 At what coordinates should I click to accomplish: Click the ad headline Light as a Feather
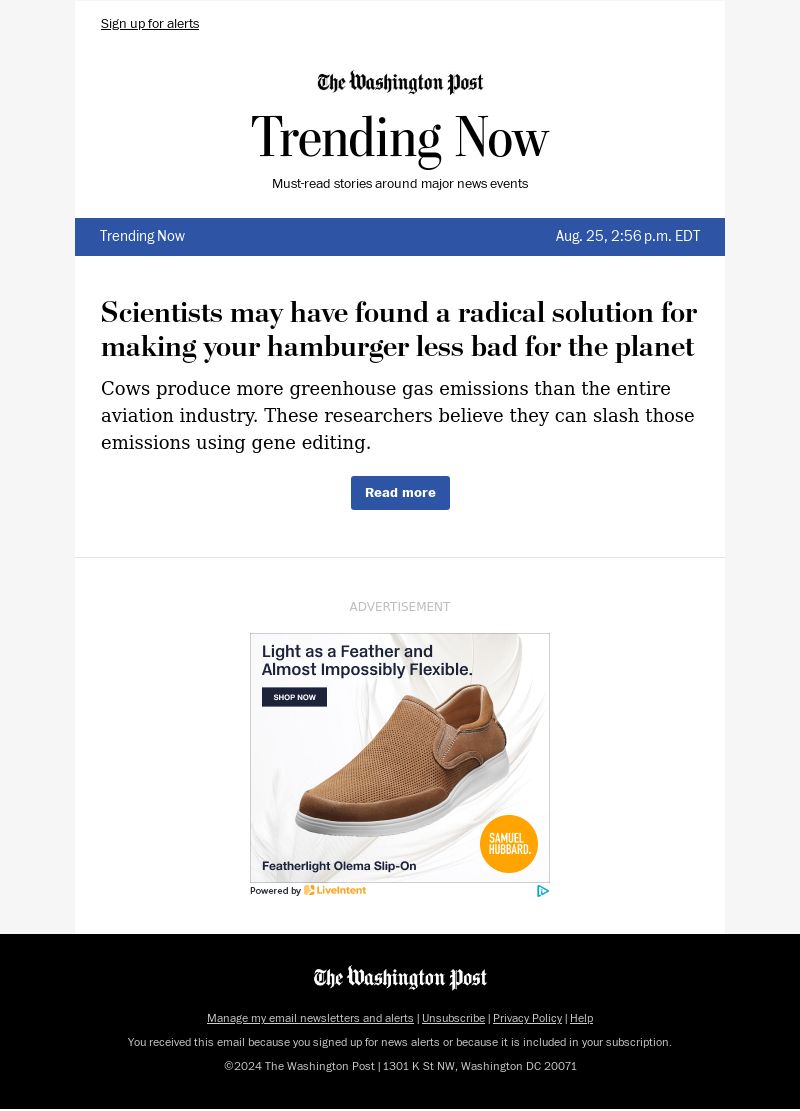pos(367,660)
